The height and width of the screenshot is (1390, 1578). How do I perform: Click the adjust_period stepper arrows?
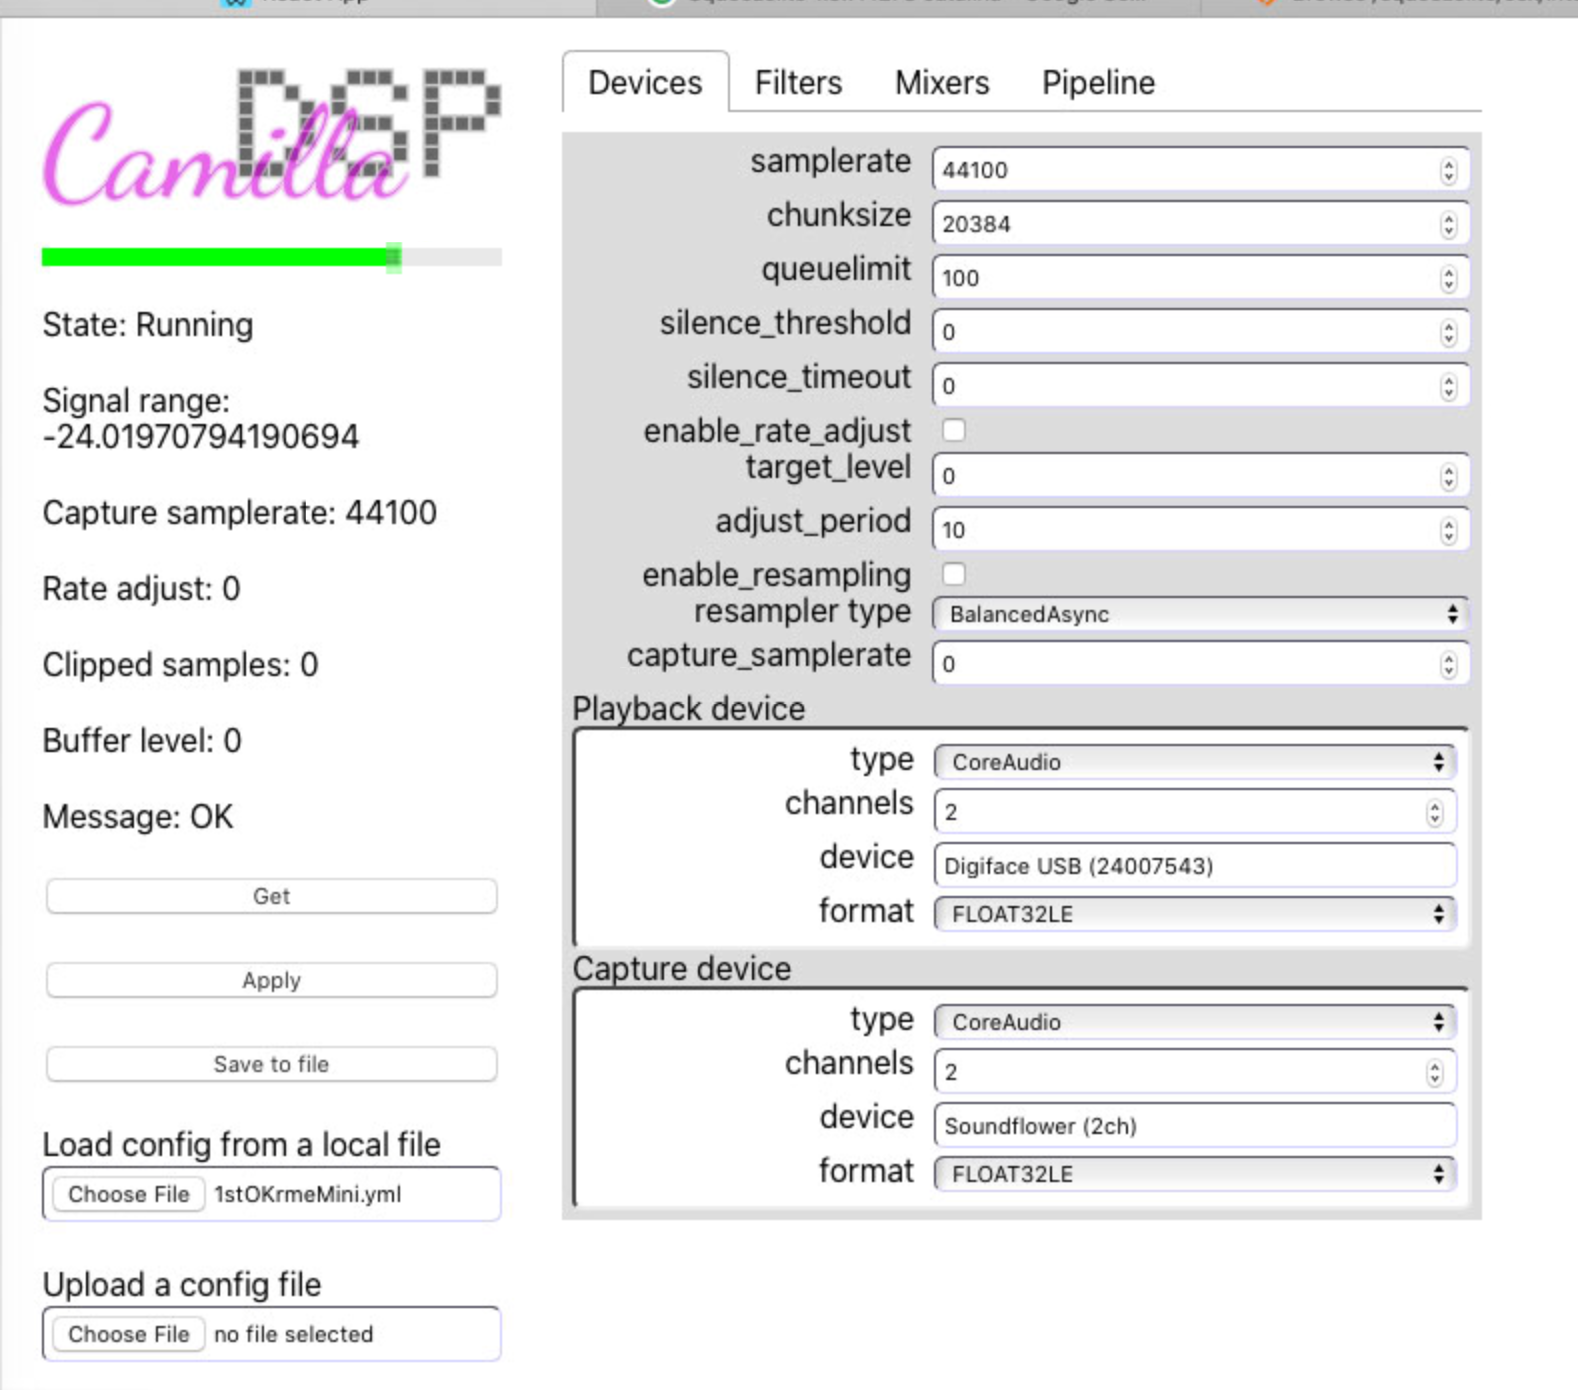coord(1449,530)
